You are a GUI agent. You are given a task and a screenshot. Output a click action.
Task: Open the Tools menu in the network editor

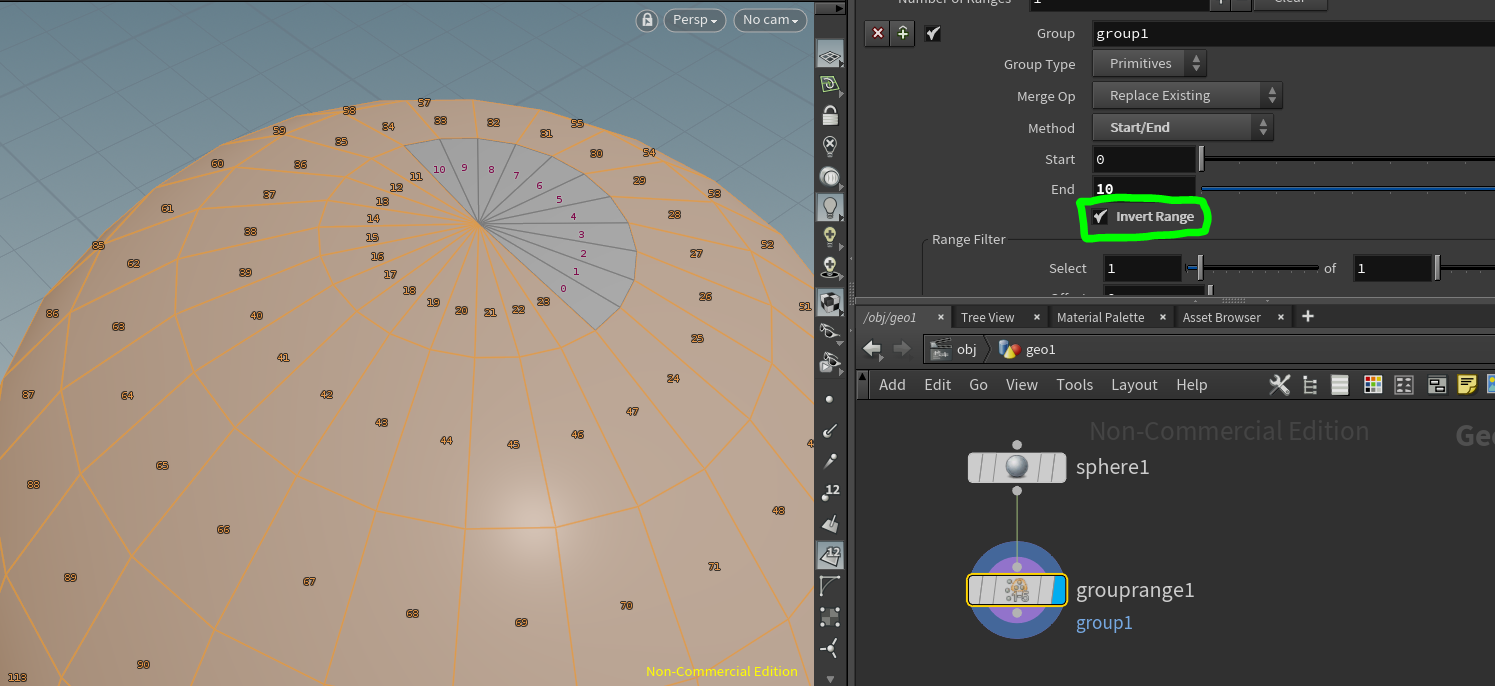(x=1074, y=385)
